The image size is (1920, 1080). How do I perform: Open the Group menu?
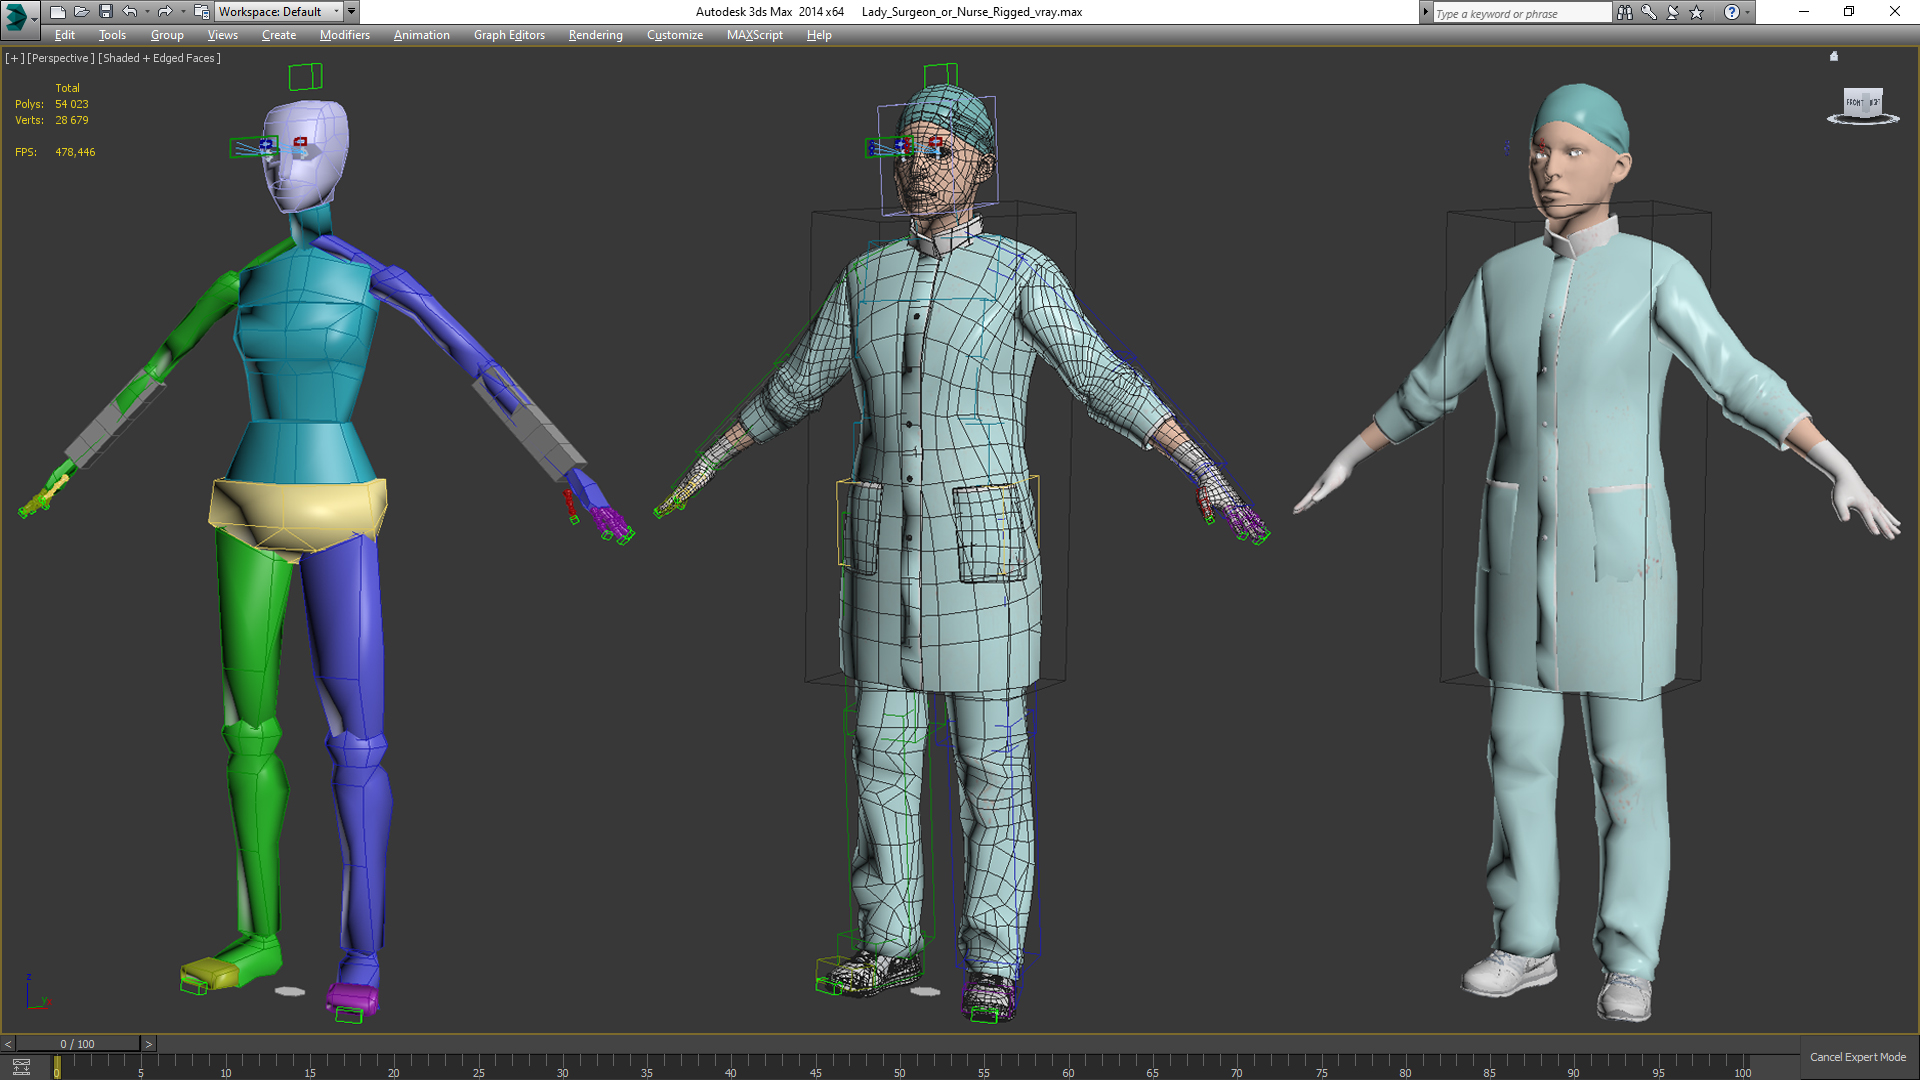167,35
